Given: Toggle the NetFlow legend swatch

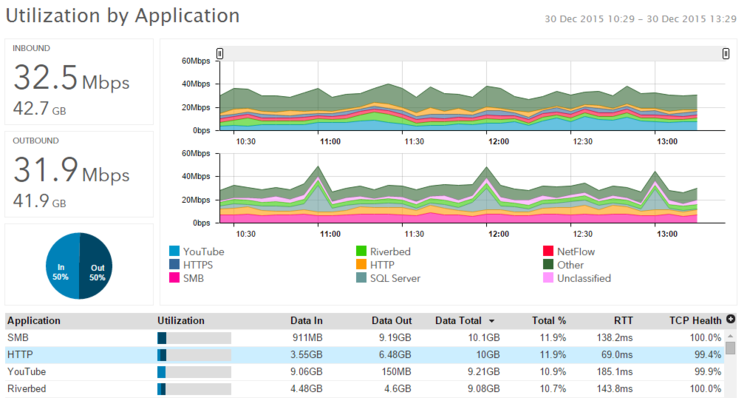Looking at the screenshot, I should coord(548,251).
